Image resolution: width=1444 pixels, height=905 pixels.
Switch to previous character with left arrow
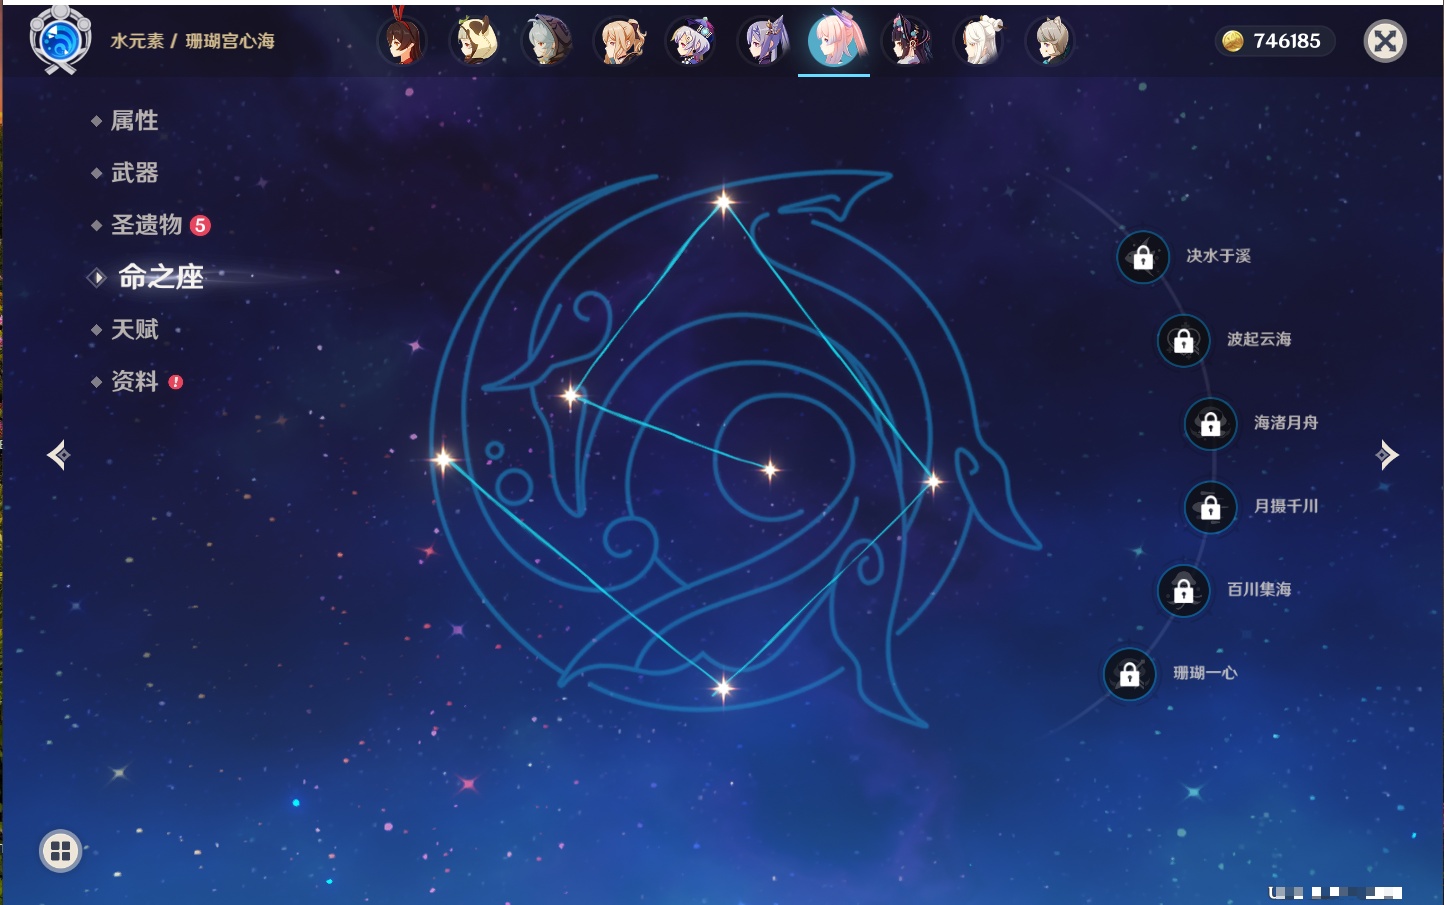pyautogui.click(x=58, y=455)
